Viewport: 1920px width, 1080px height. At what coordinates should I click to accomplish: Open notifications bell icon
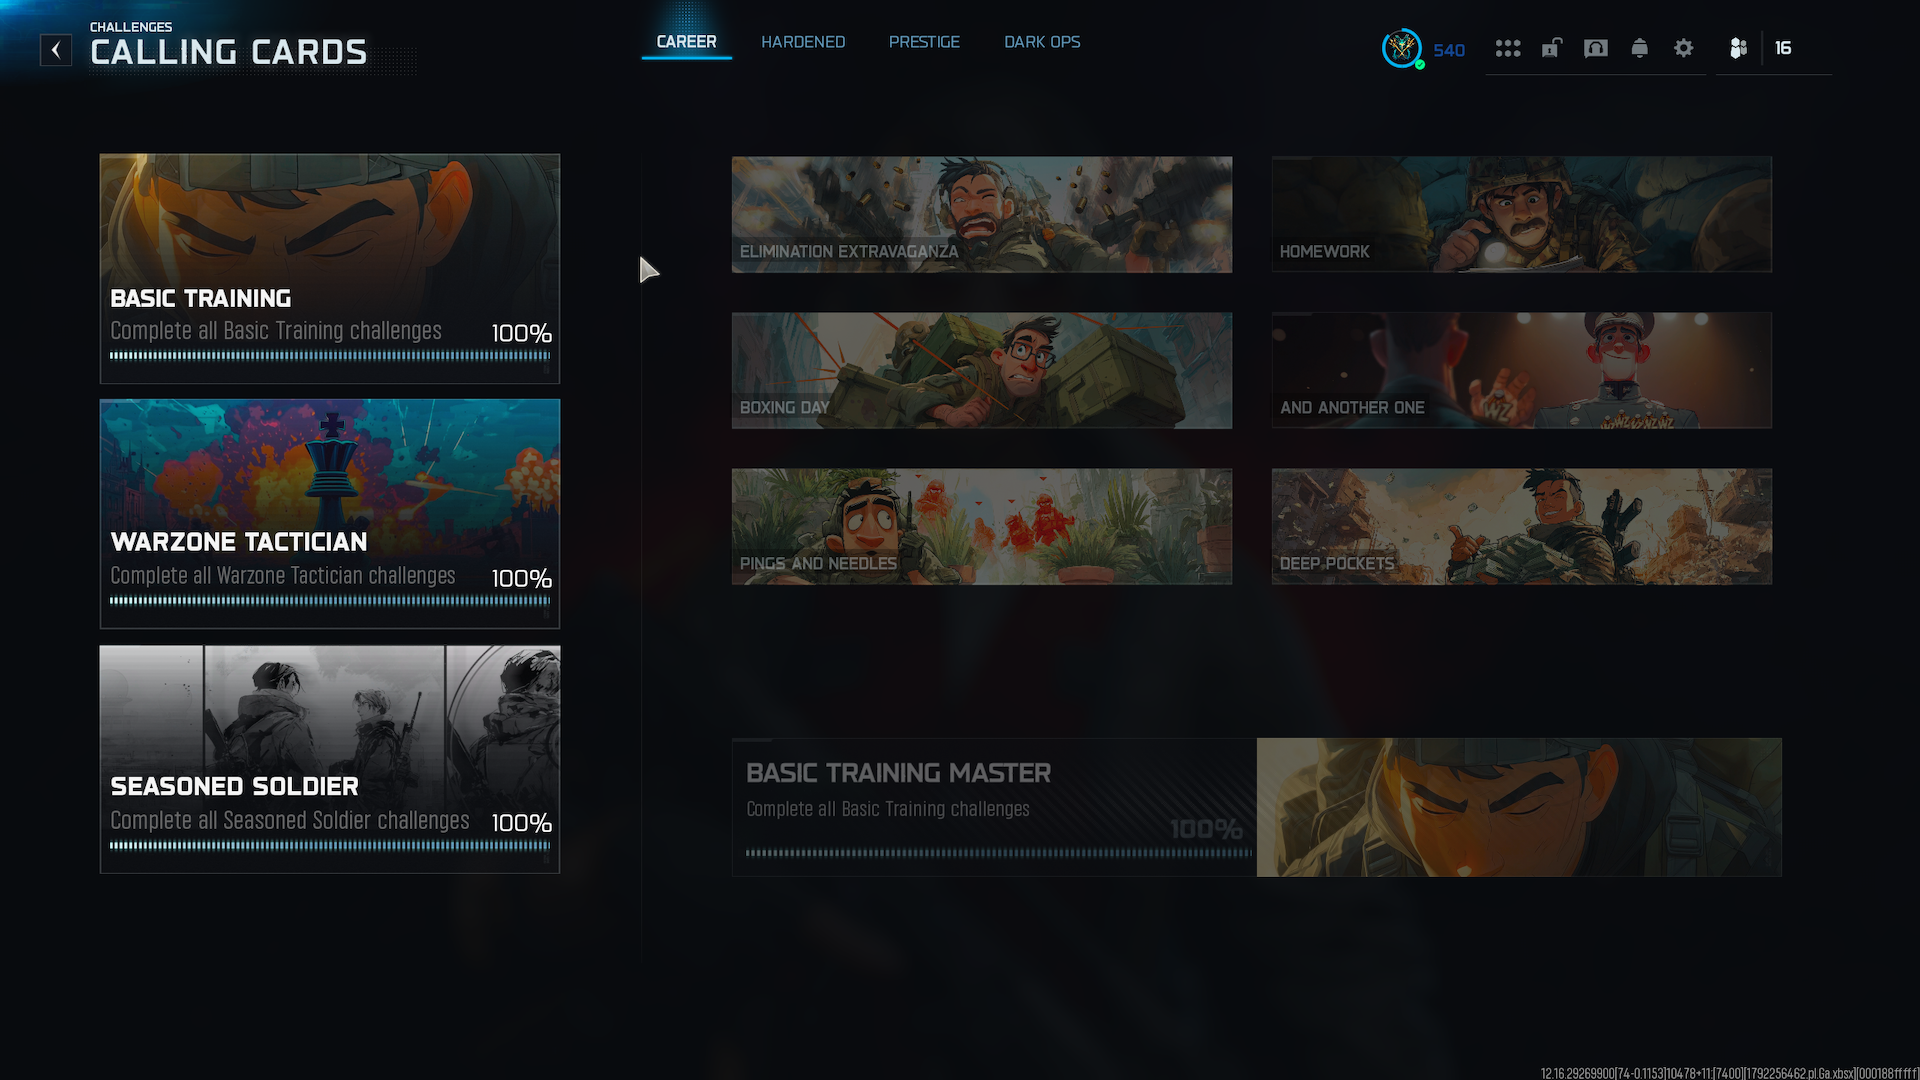(1640, 48)
